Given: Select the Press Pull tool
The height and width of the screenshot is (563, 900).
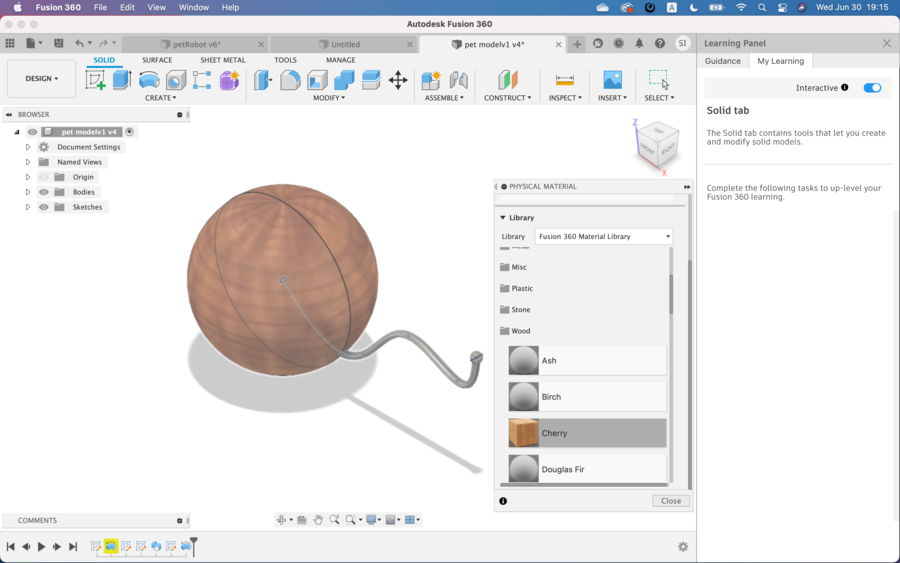Looking at the screenshot, I should [x=262, y=80].
